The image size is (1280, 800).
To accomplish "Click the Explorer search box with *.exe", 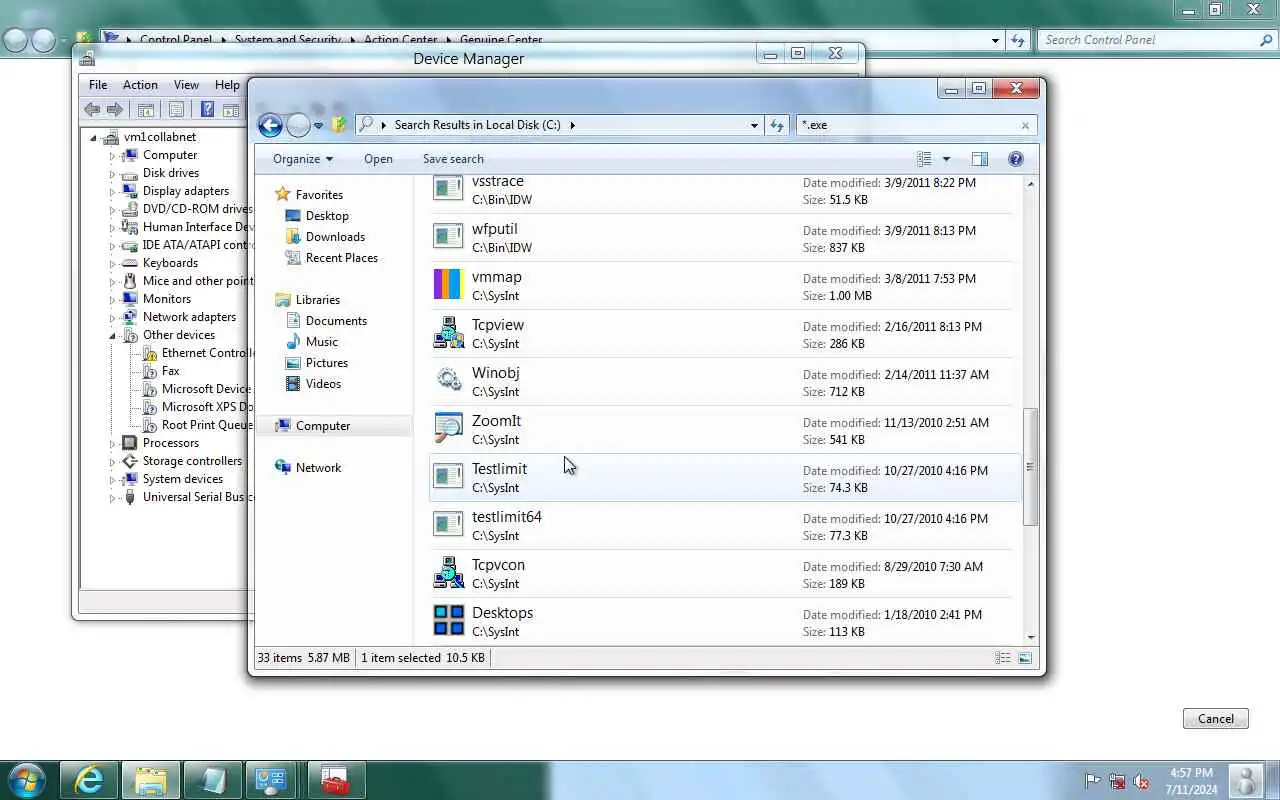I will pos(910,125).
